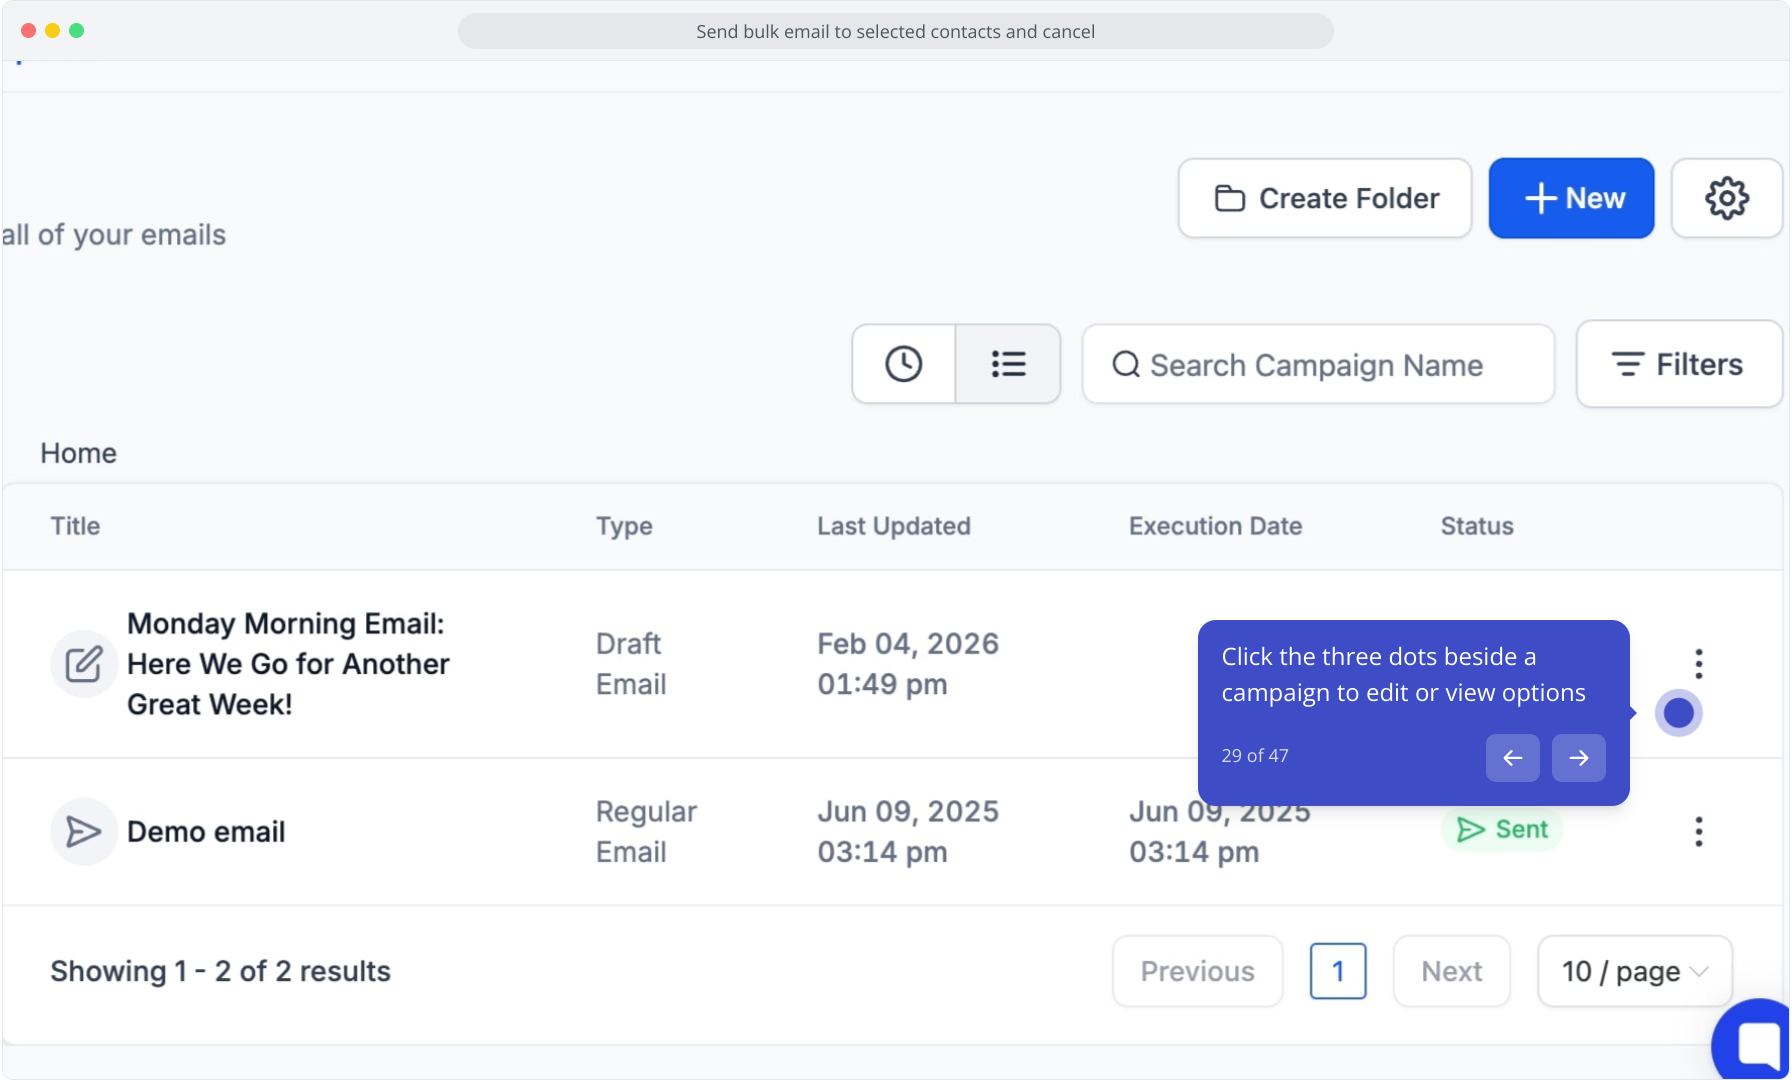Switch to the clock schedule view
The width and height of the screenshot is (1792, 1080).
pos(904,364)
